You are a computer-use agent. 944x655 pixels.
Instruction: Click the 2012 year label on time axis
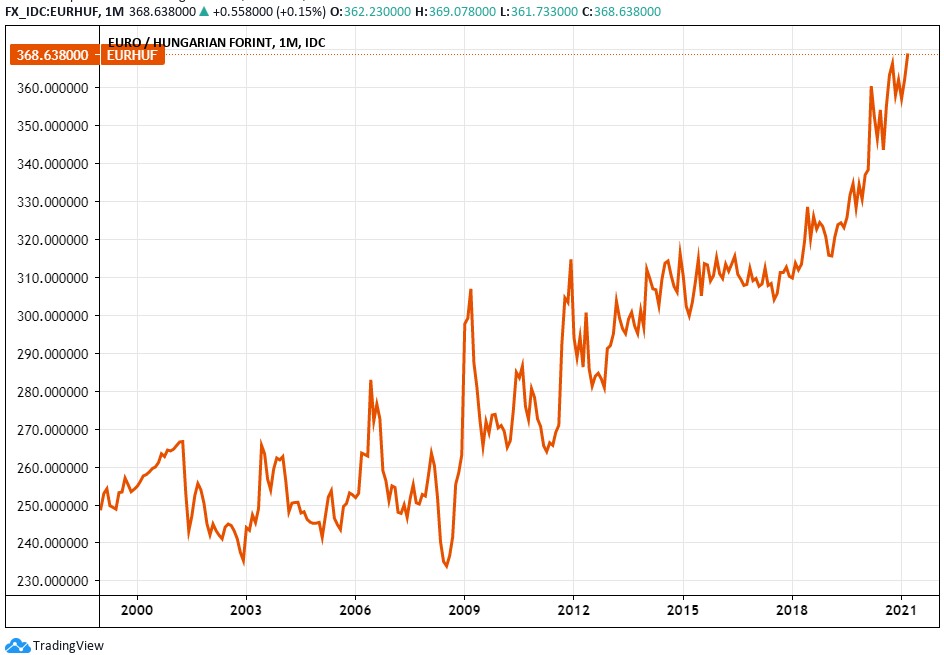[573, 610]
